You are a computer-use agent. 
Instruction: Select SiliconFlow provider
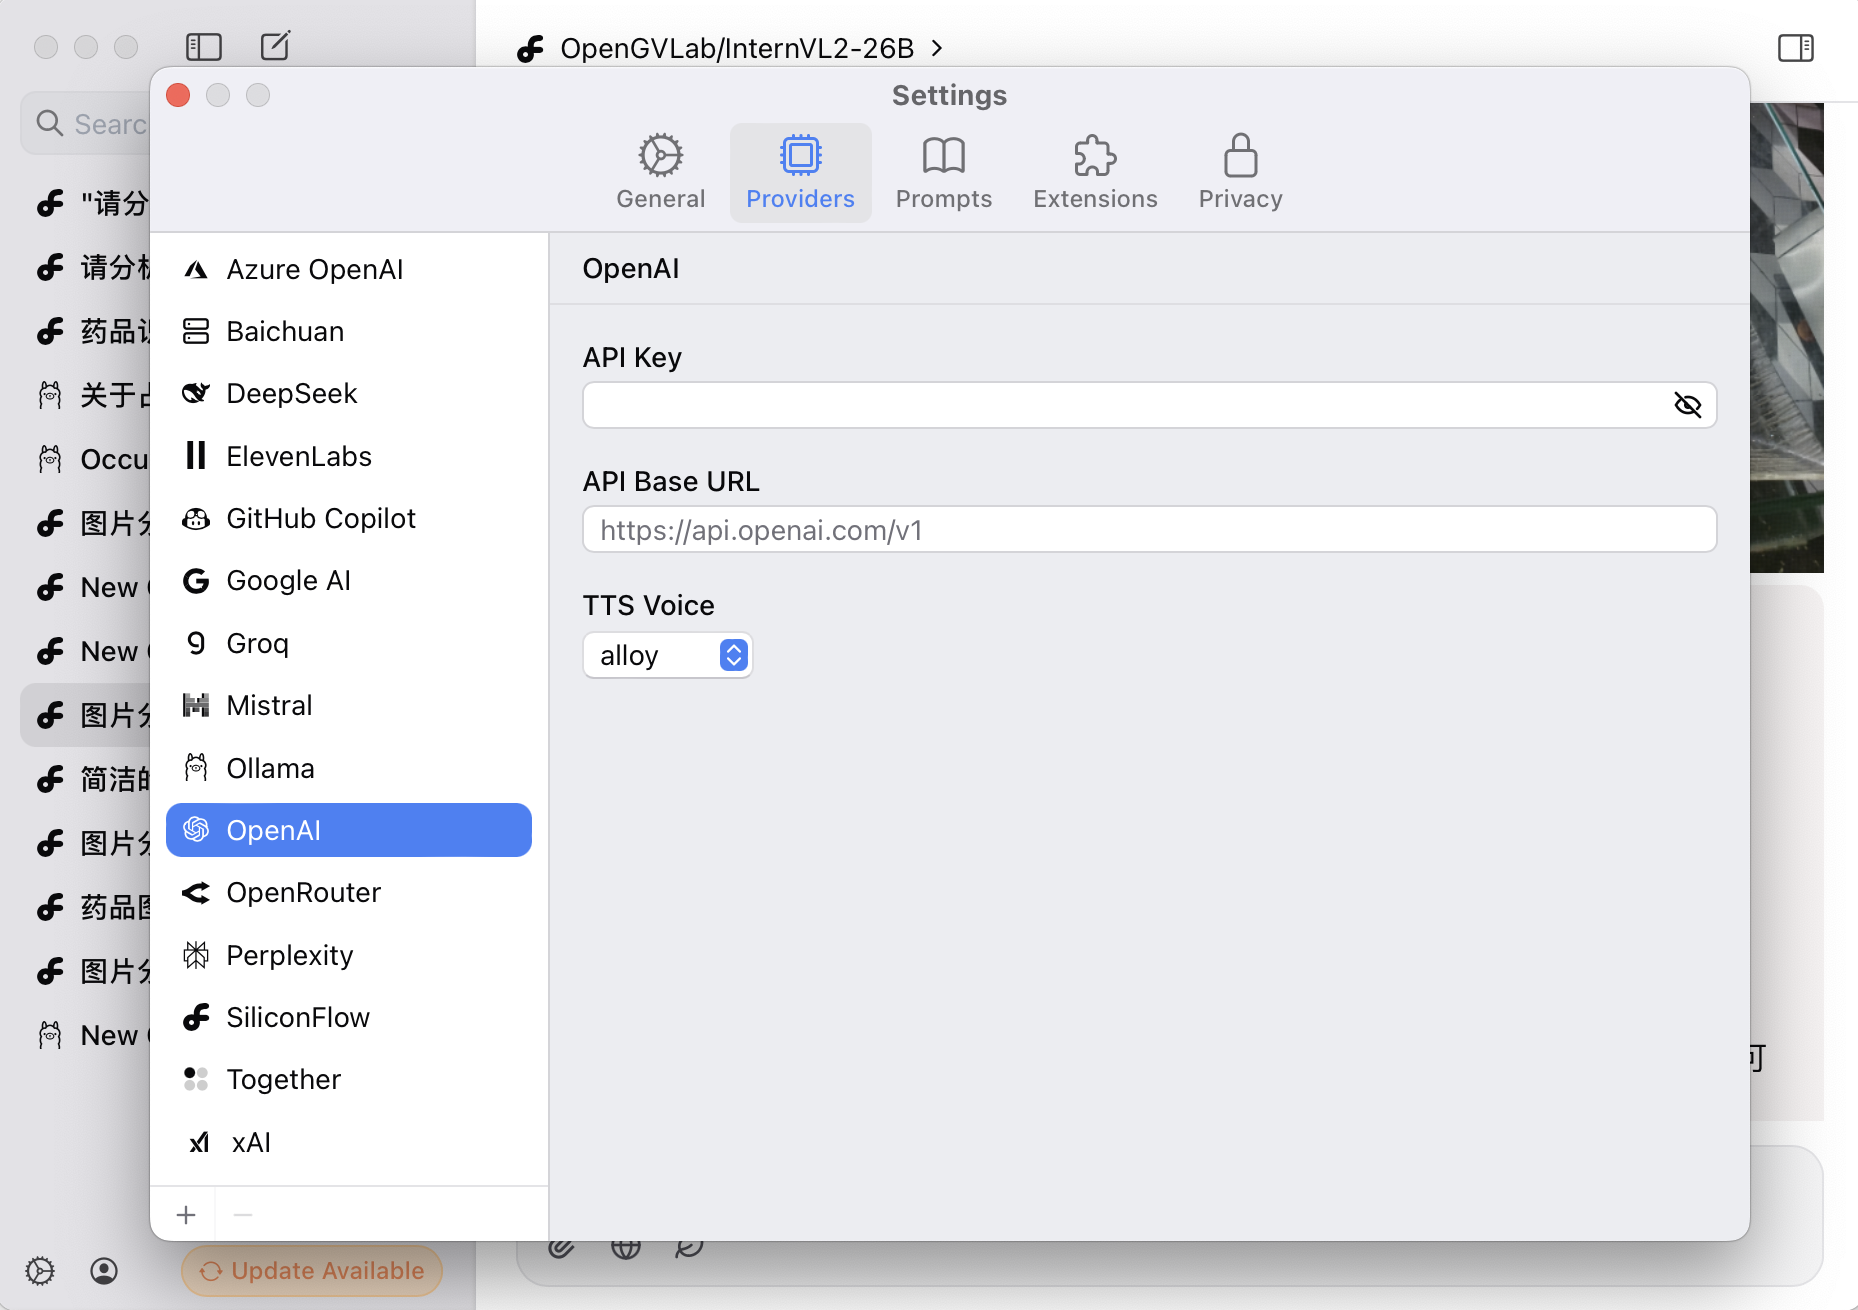pos(348,1017)
